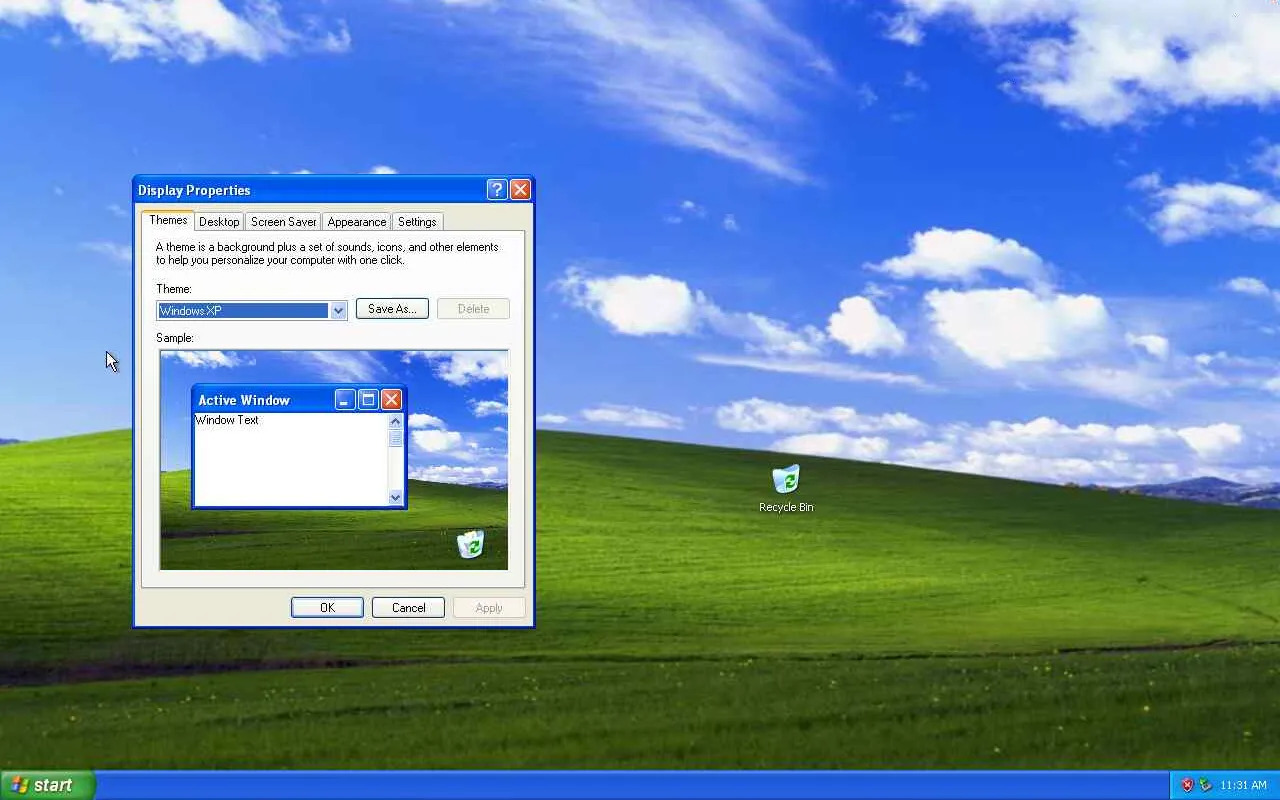Screen dimensions: 1280x800
Task: Click the grayed-out Apply button
Action: 489,607
